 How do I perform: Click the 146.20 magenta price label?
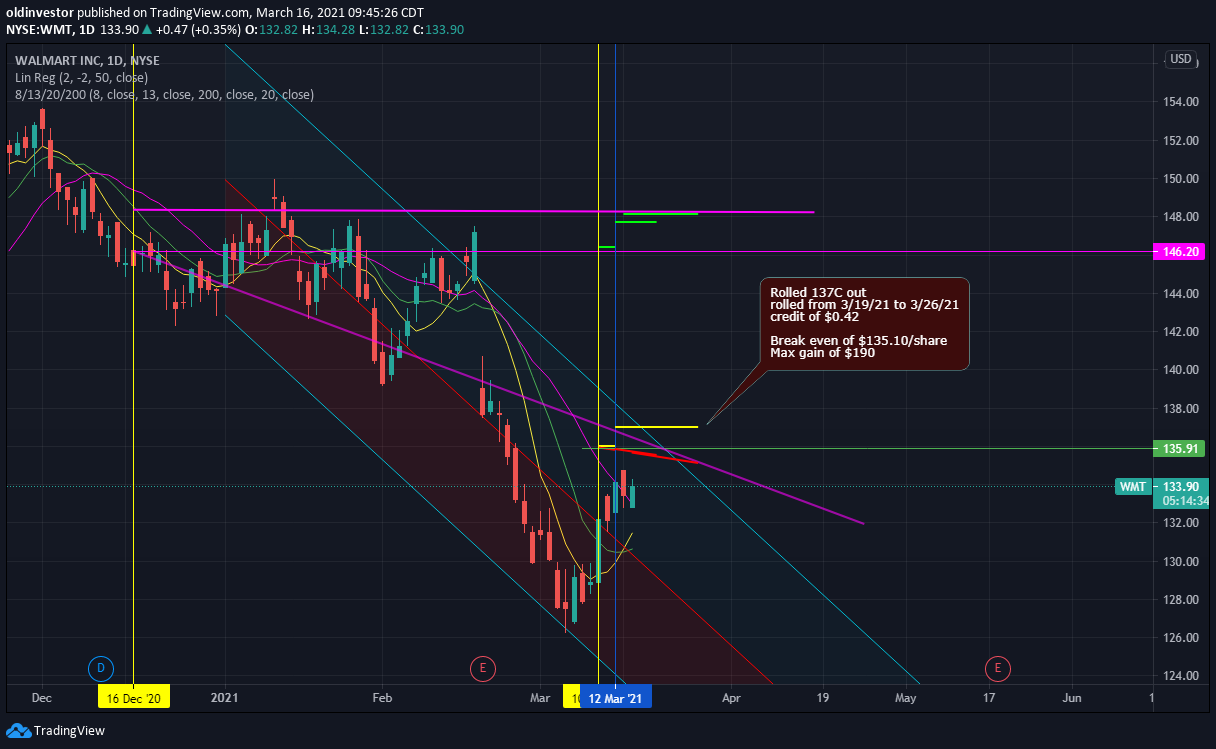[x=1180, y=253]
